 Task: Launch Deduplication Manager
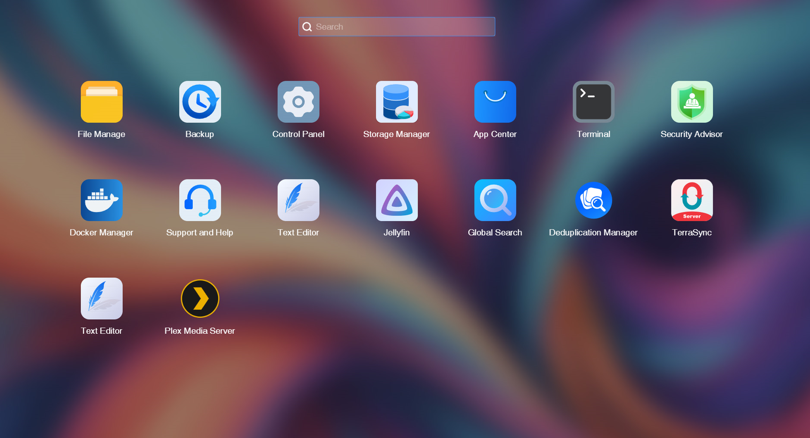[x=593, y=200]
